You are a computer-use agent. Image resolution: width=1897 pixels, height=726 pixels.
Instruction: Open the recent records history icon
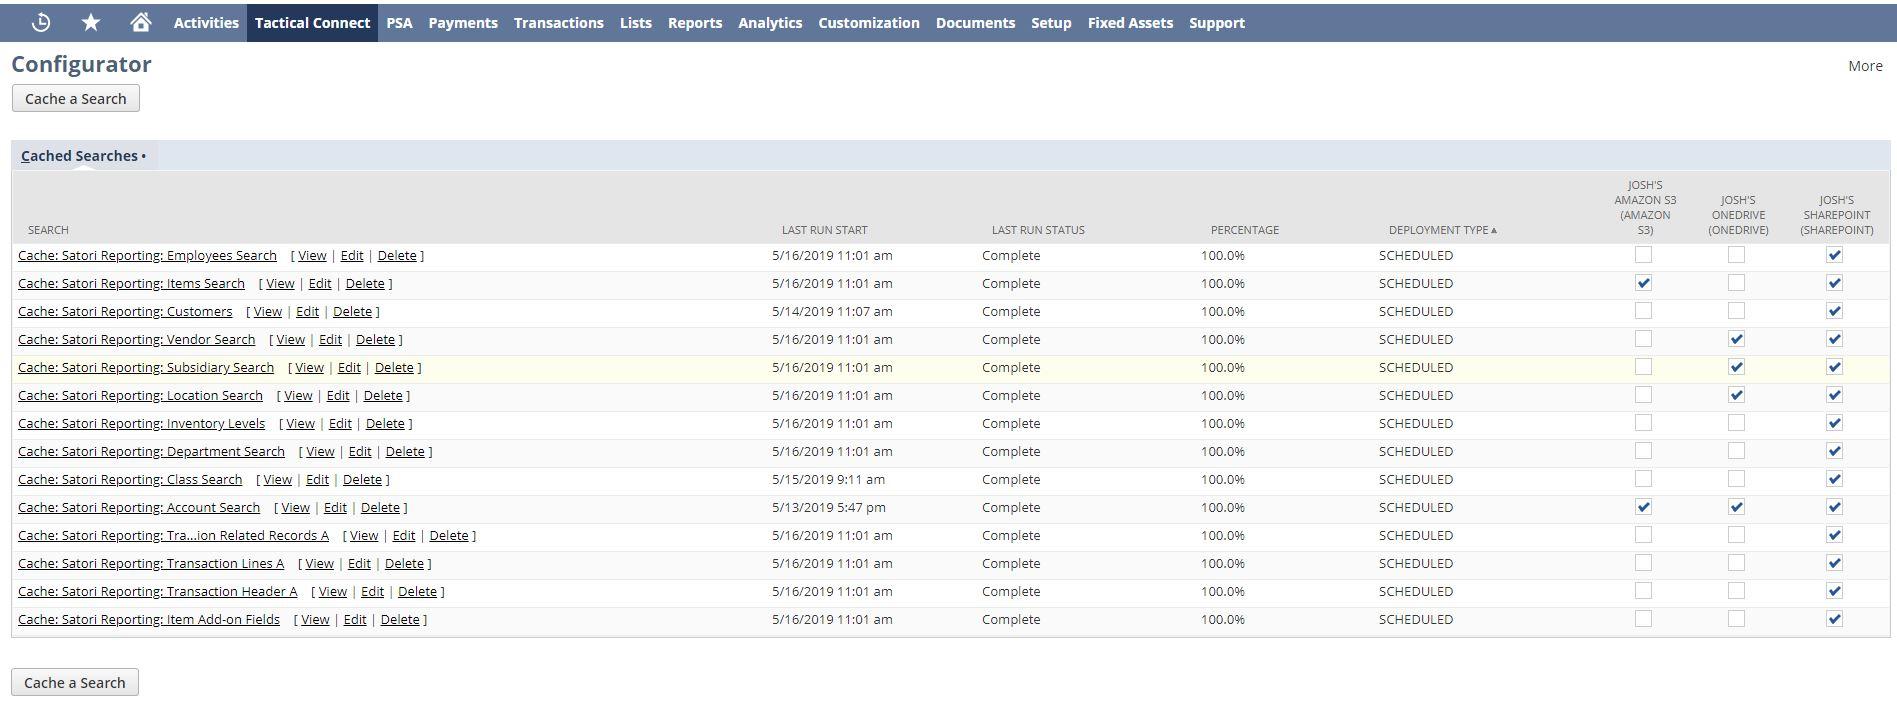click(x=41, y=22)
